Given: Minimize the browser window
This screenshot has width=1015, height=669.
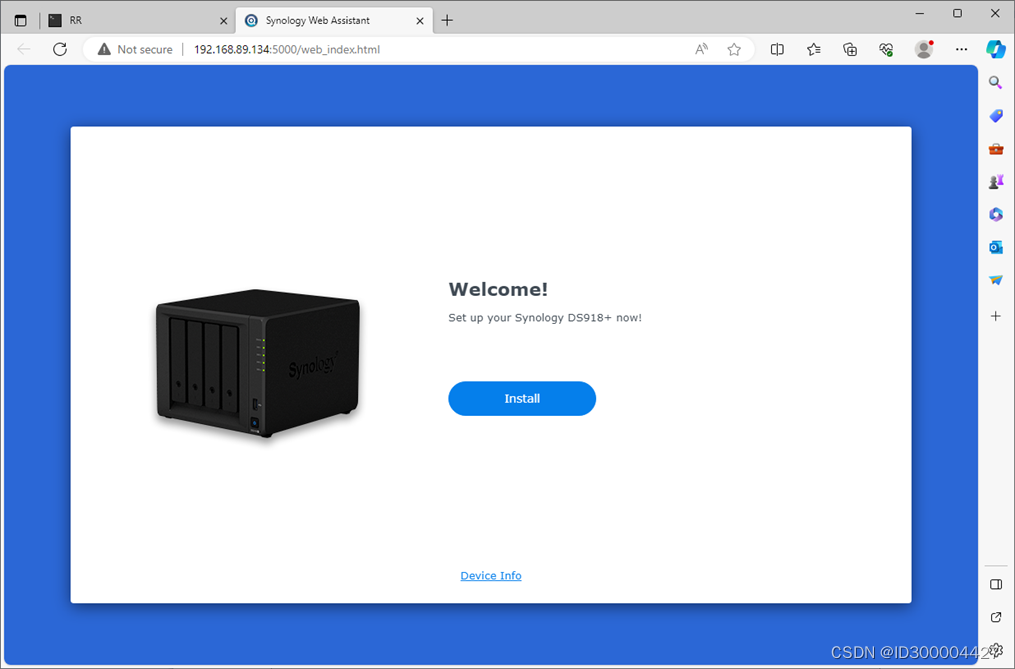Looking at the screenshot, I should tap(920, 14).
